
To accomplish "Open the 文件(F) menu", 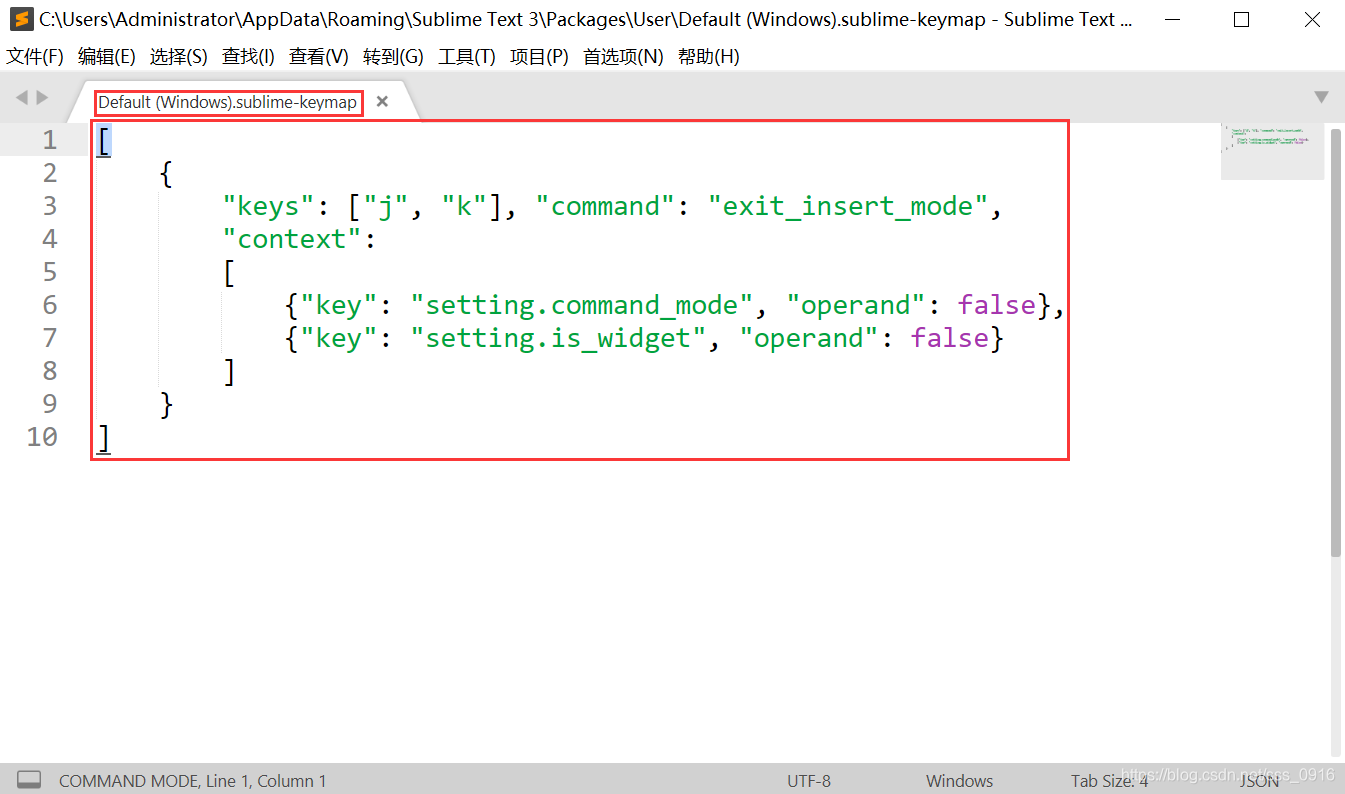I will click(x=35, y=57).
